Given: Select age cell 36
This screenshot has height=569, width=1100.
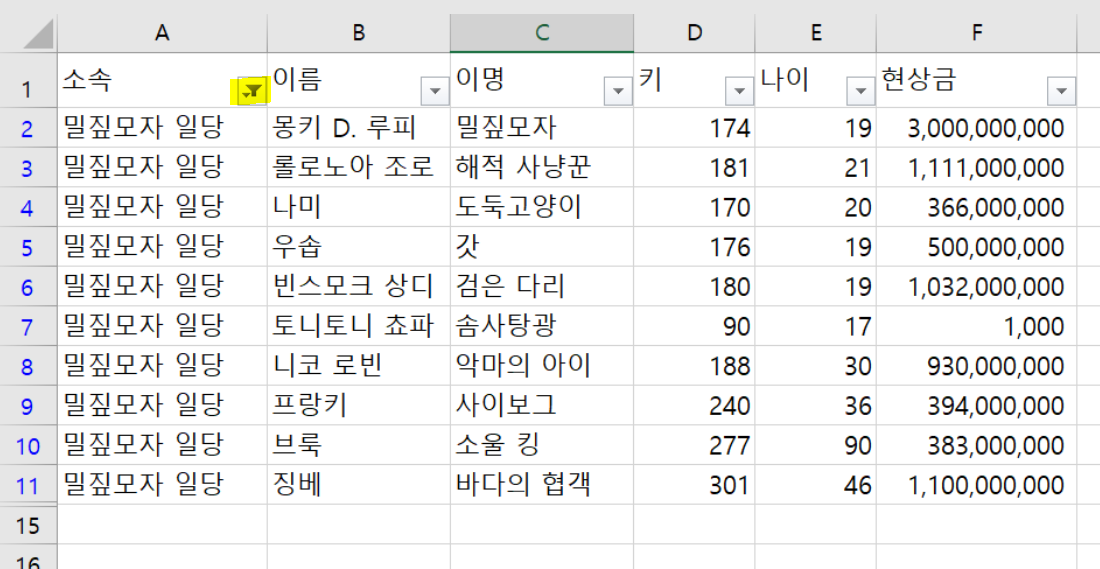Looking at the screenshot, I should (816, 406).
